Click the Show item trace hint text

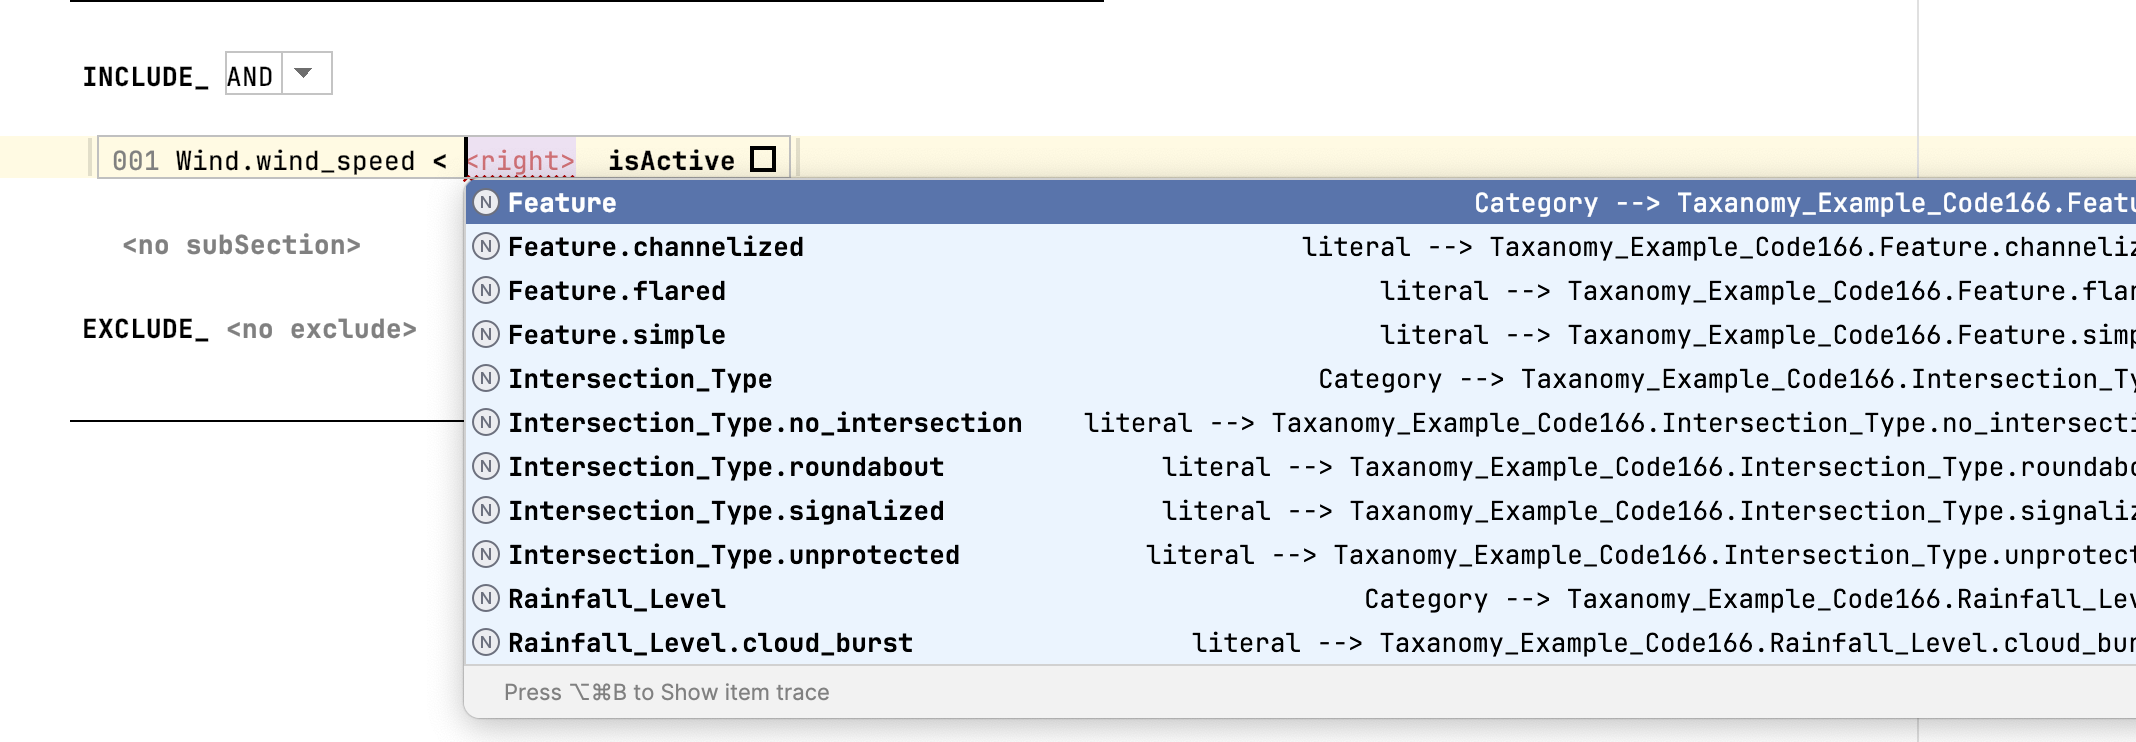coord(666,692)
